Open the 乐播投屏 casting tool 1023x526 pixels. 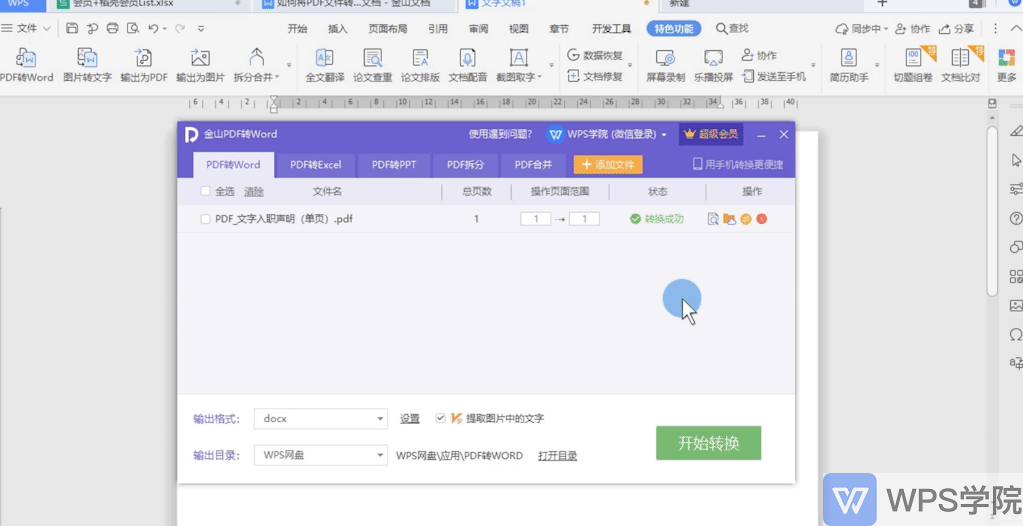pyautogui.click(x=713, y=65)
